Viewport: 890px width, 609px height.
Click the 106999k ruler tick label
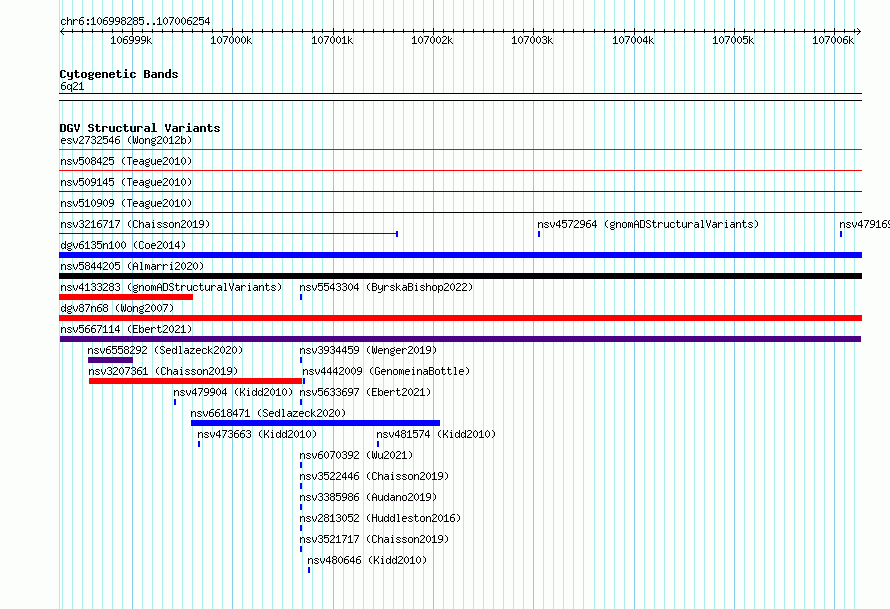click(x=131, y=40)
